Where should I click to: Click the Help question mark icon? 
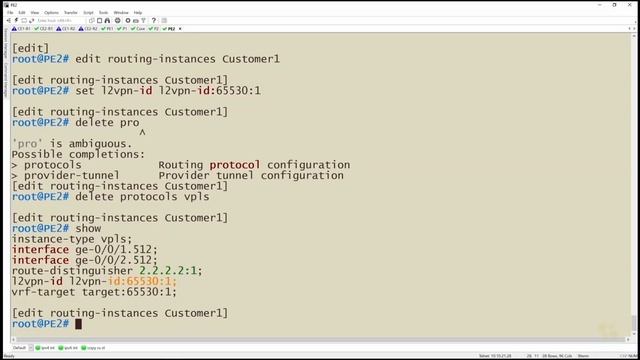tap(154, 20)
